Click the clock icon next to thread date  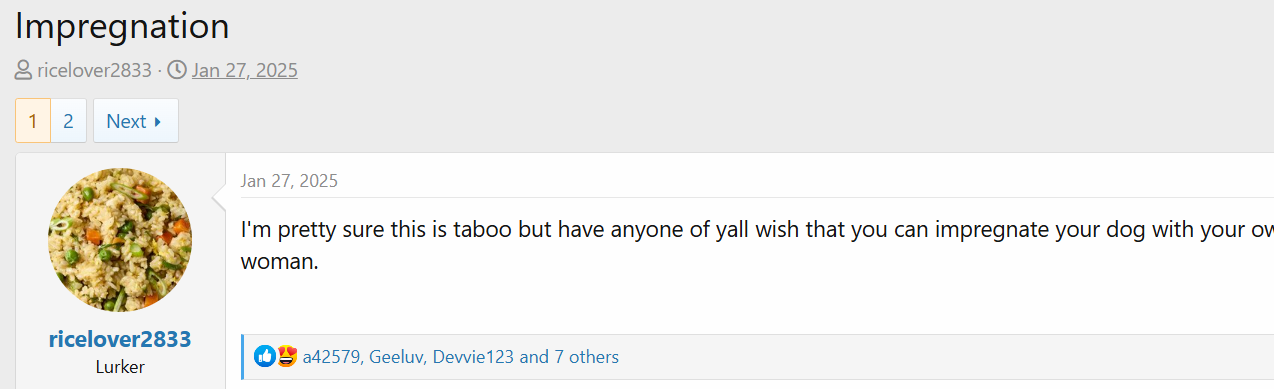(176, 71)
